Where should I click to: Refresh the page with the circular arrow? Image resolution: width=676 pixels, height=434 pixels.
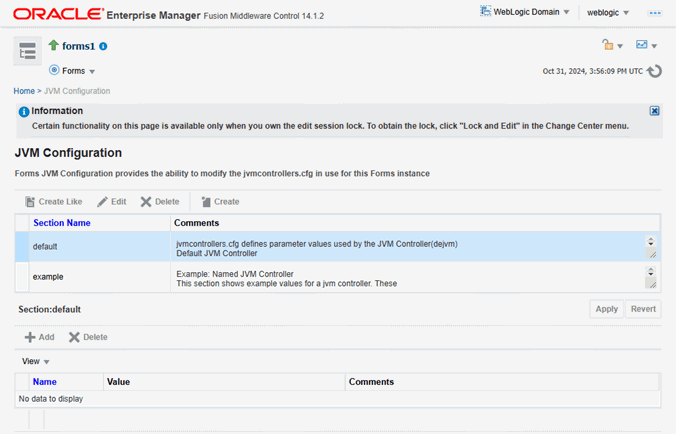(654, 71)
